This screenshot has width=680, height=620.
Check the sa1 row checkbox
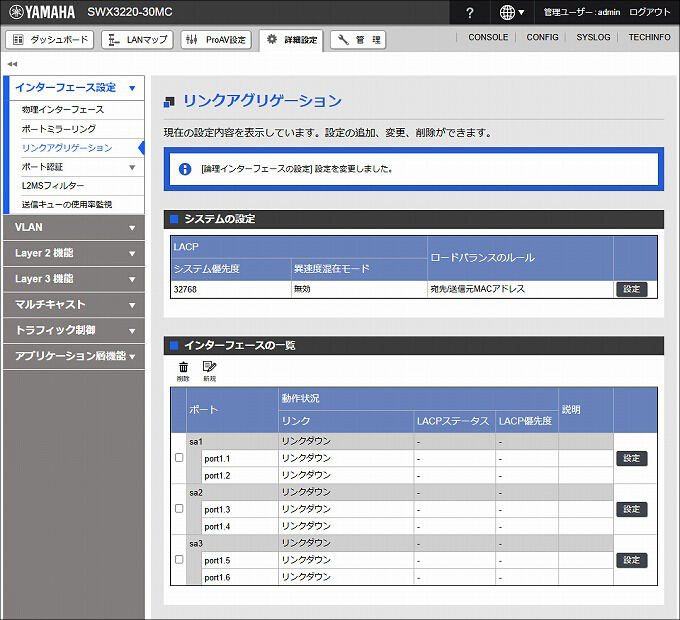pos(179,458)
